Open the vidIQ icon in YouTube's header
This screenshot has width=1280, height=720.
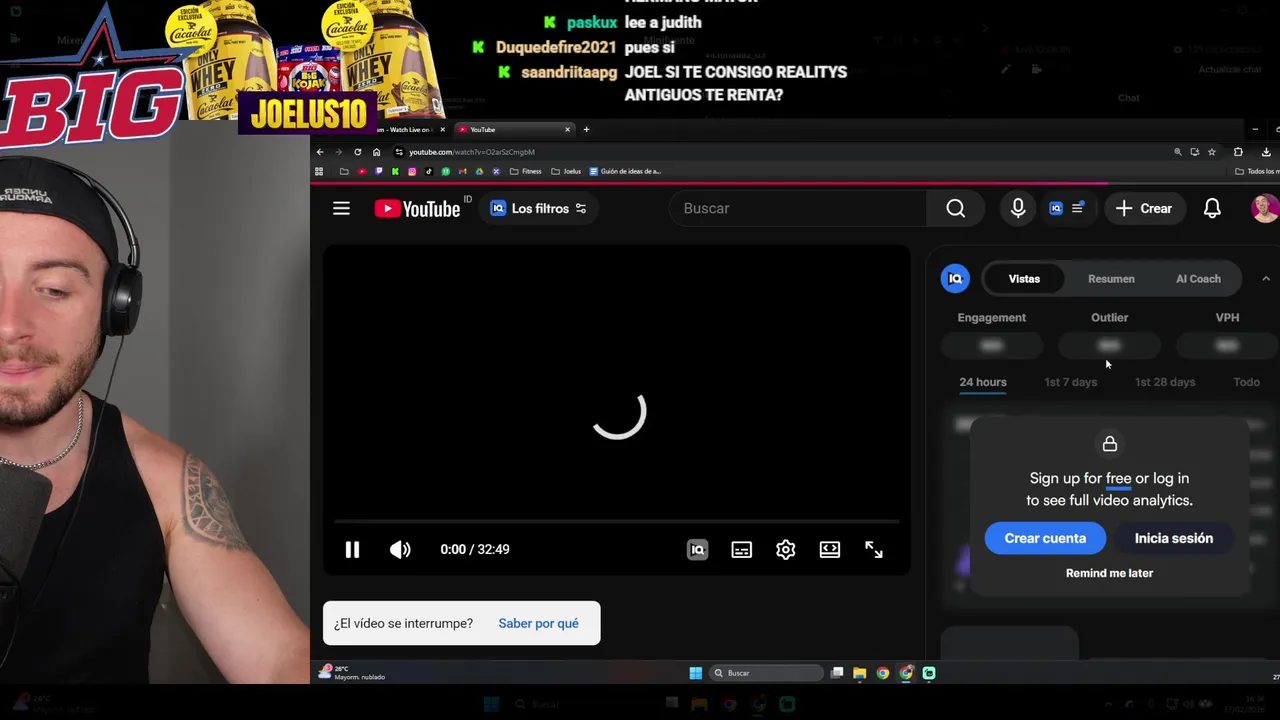click(1056, 208)
